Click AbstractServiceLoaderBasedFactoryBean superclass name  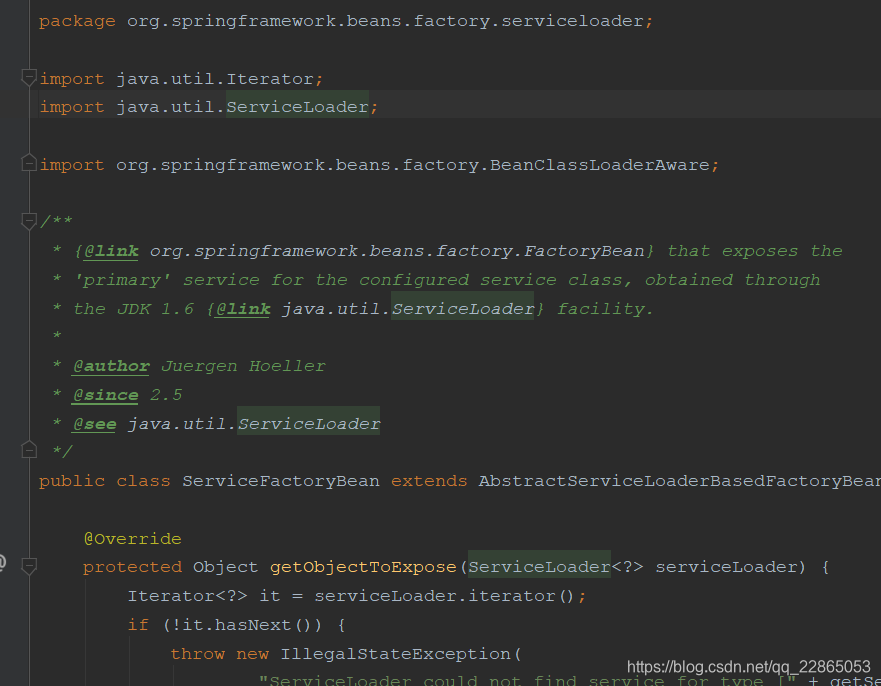tap(679, 481)
